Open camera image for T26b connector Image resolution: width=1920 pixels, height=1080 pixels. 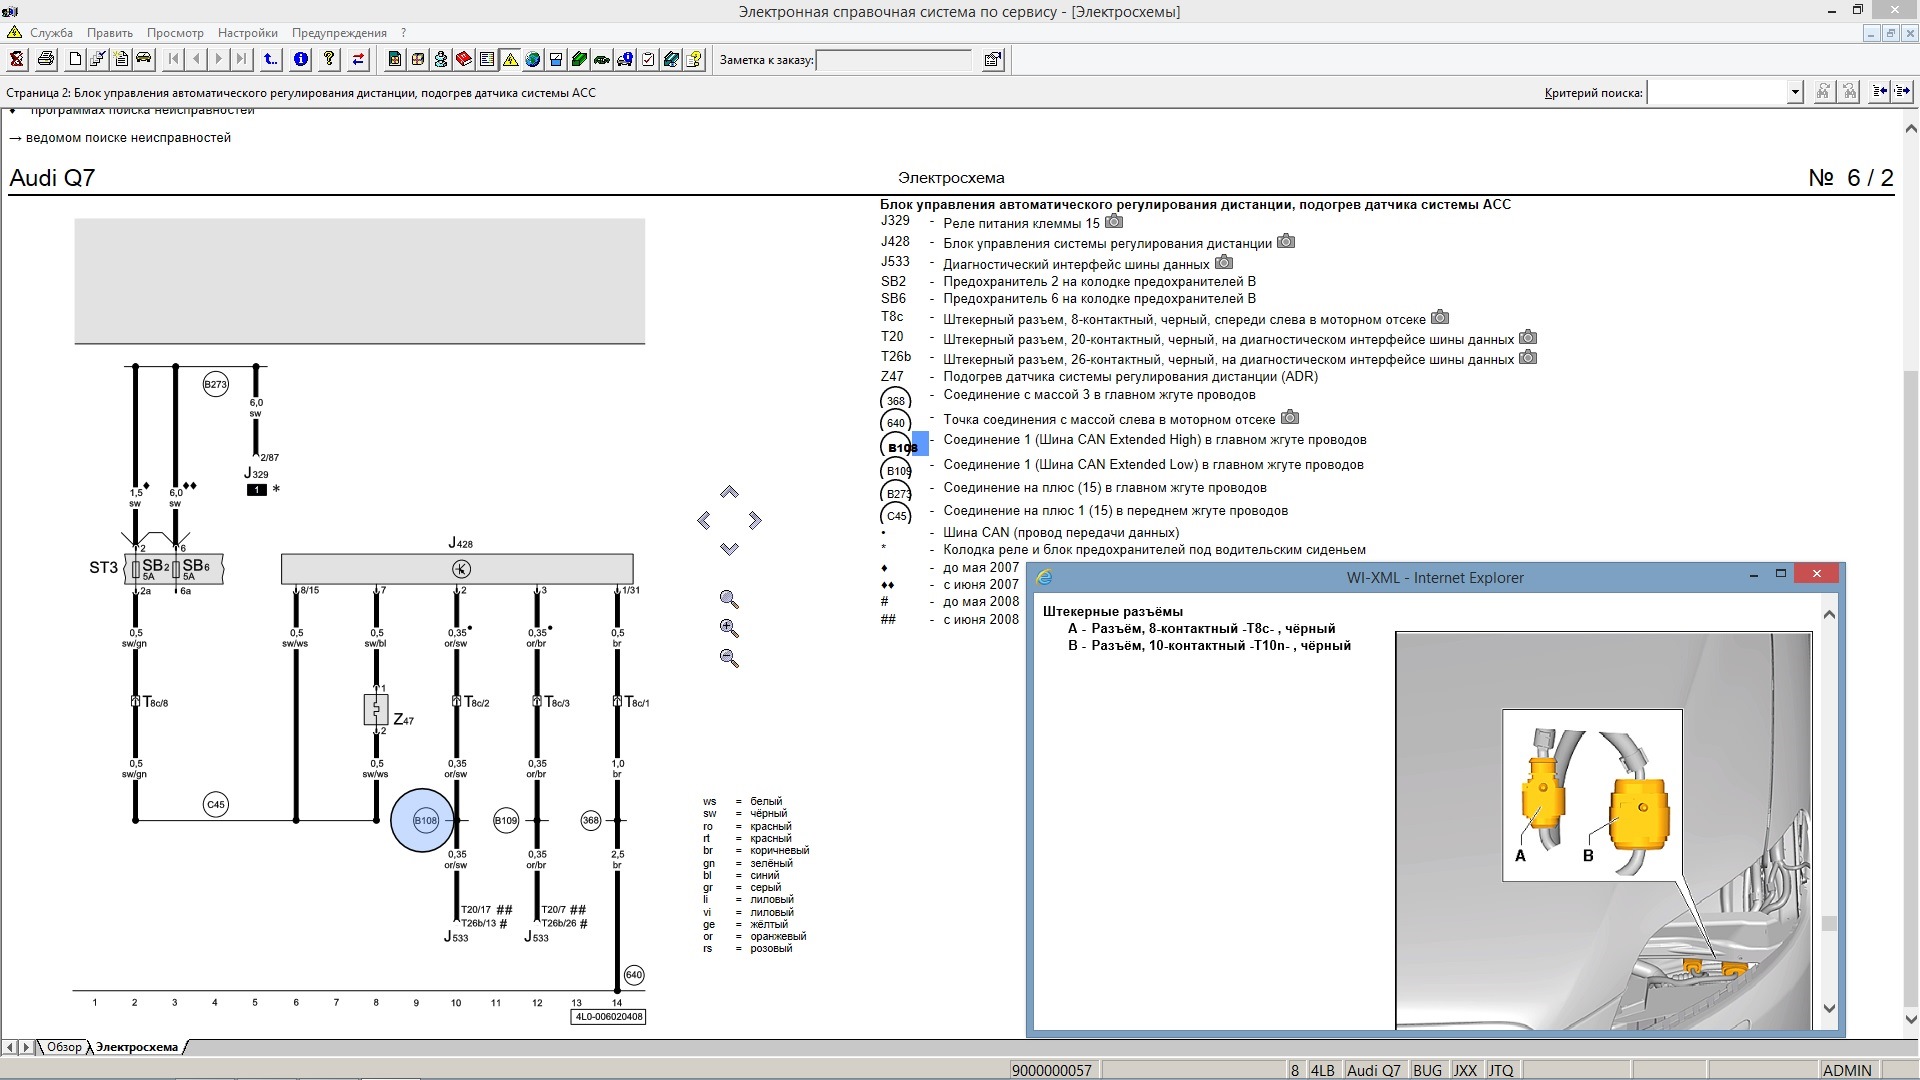[1528, 358]
